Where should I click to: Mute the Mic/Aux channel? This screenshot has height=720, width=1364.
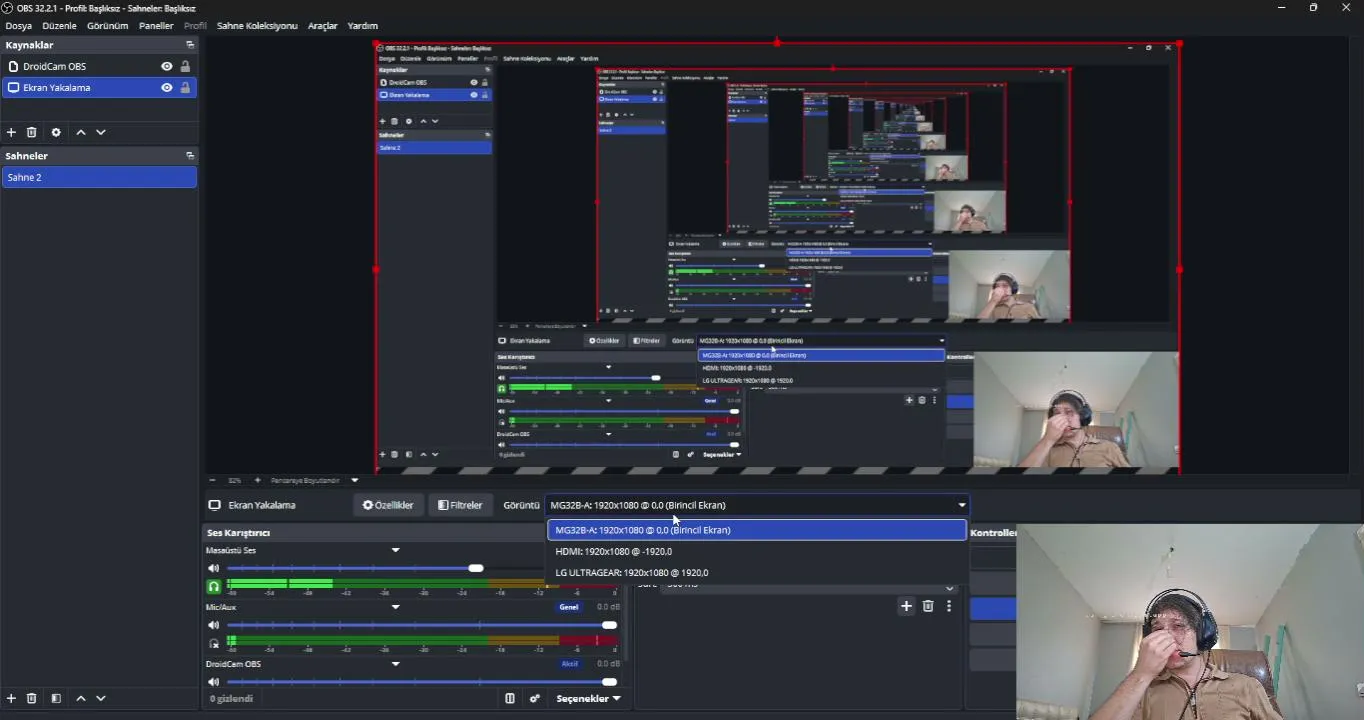pos(213,625)
